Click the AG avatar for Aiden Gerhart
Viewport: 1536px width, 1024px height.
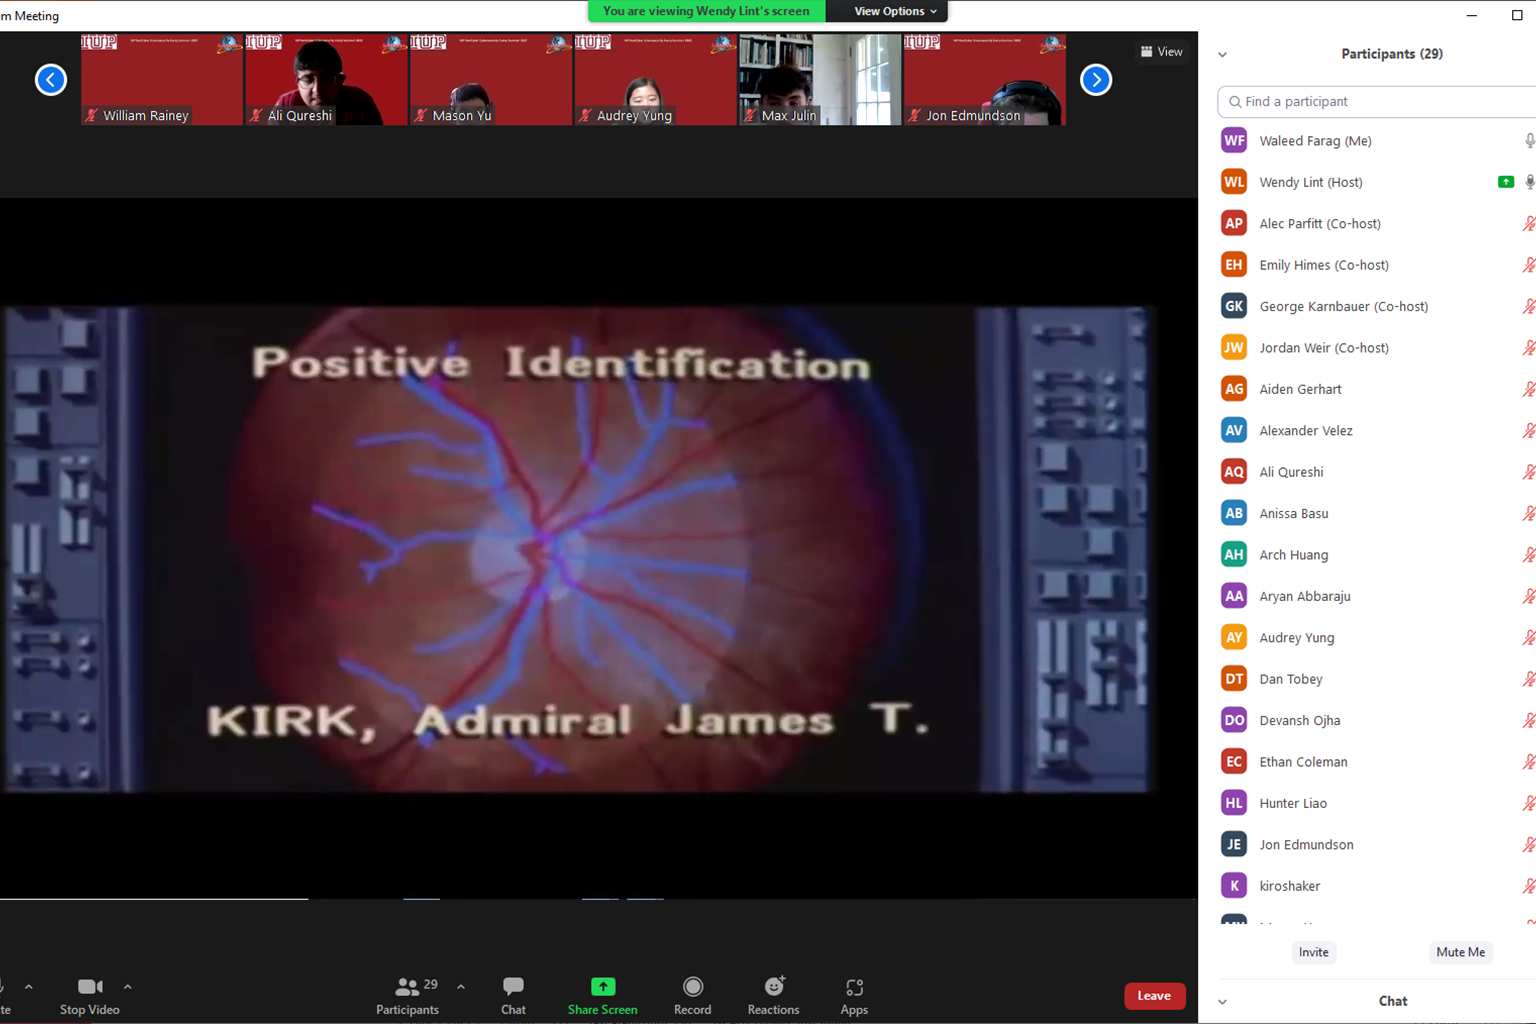1234,389
